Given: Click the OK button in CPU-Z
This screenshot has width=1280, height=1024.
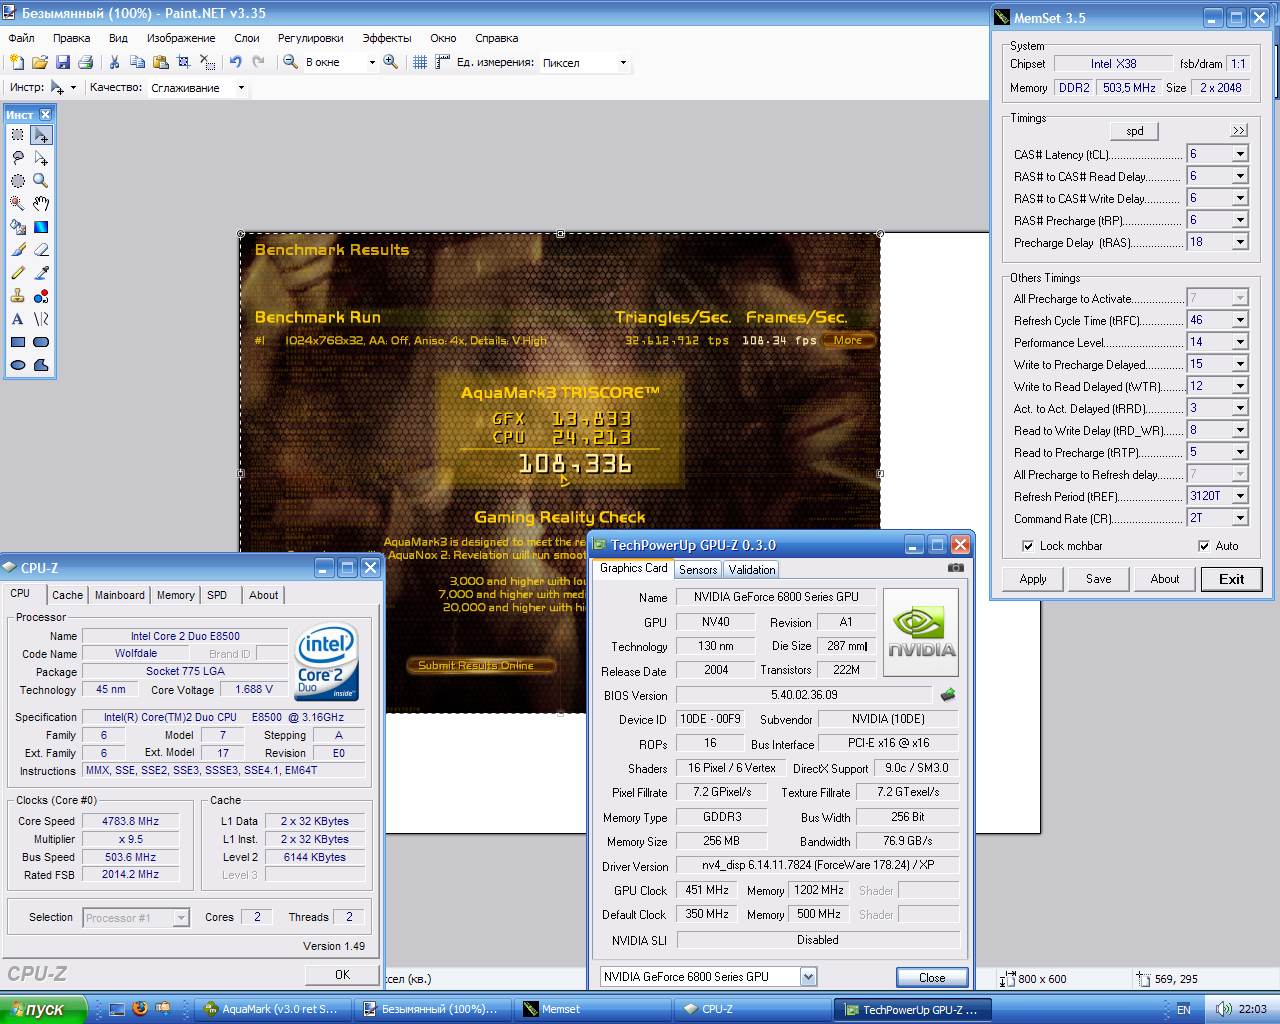Looking at the screenshot, I should (x=342, y=974).
